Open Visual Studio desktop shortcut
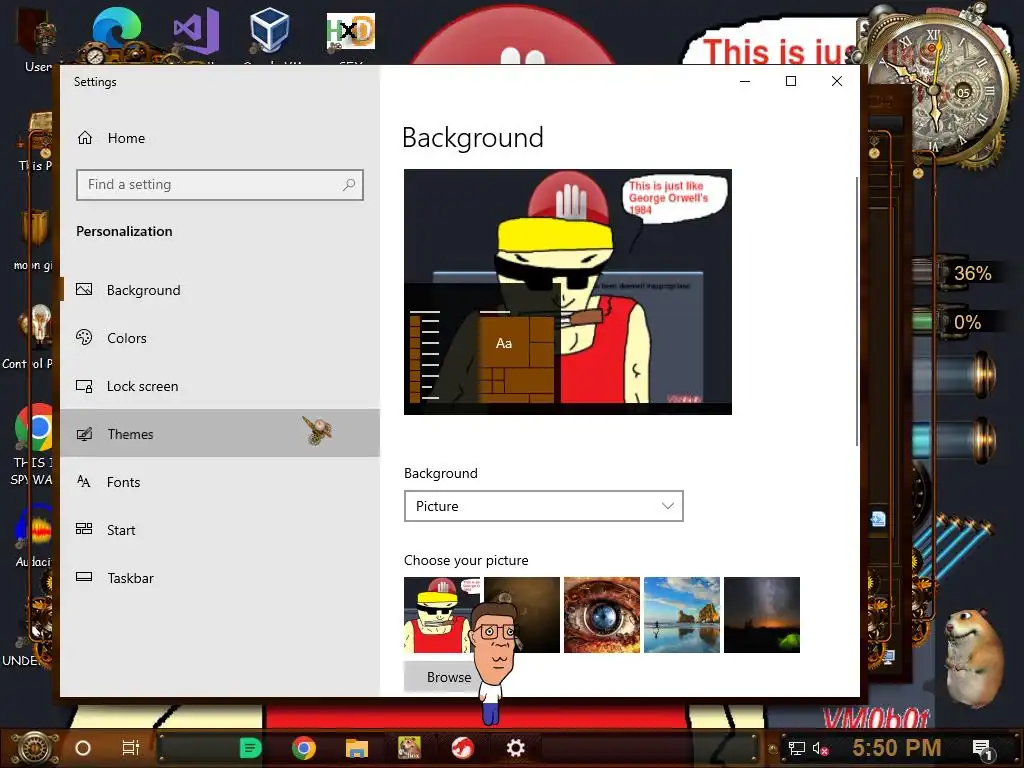 196,31
